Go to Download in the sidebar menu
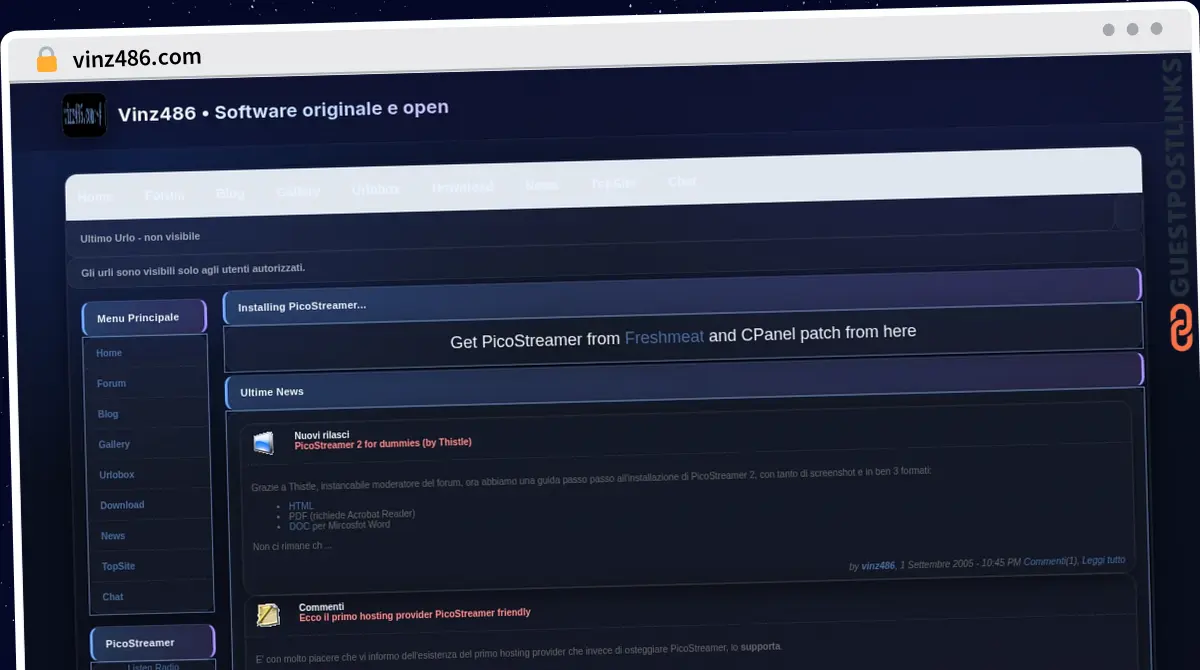1200x670 pixels. point(122,505)
